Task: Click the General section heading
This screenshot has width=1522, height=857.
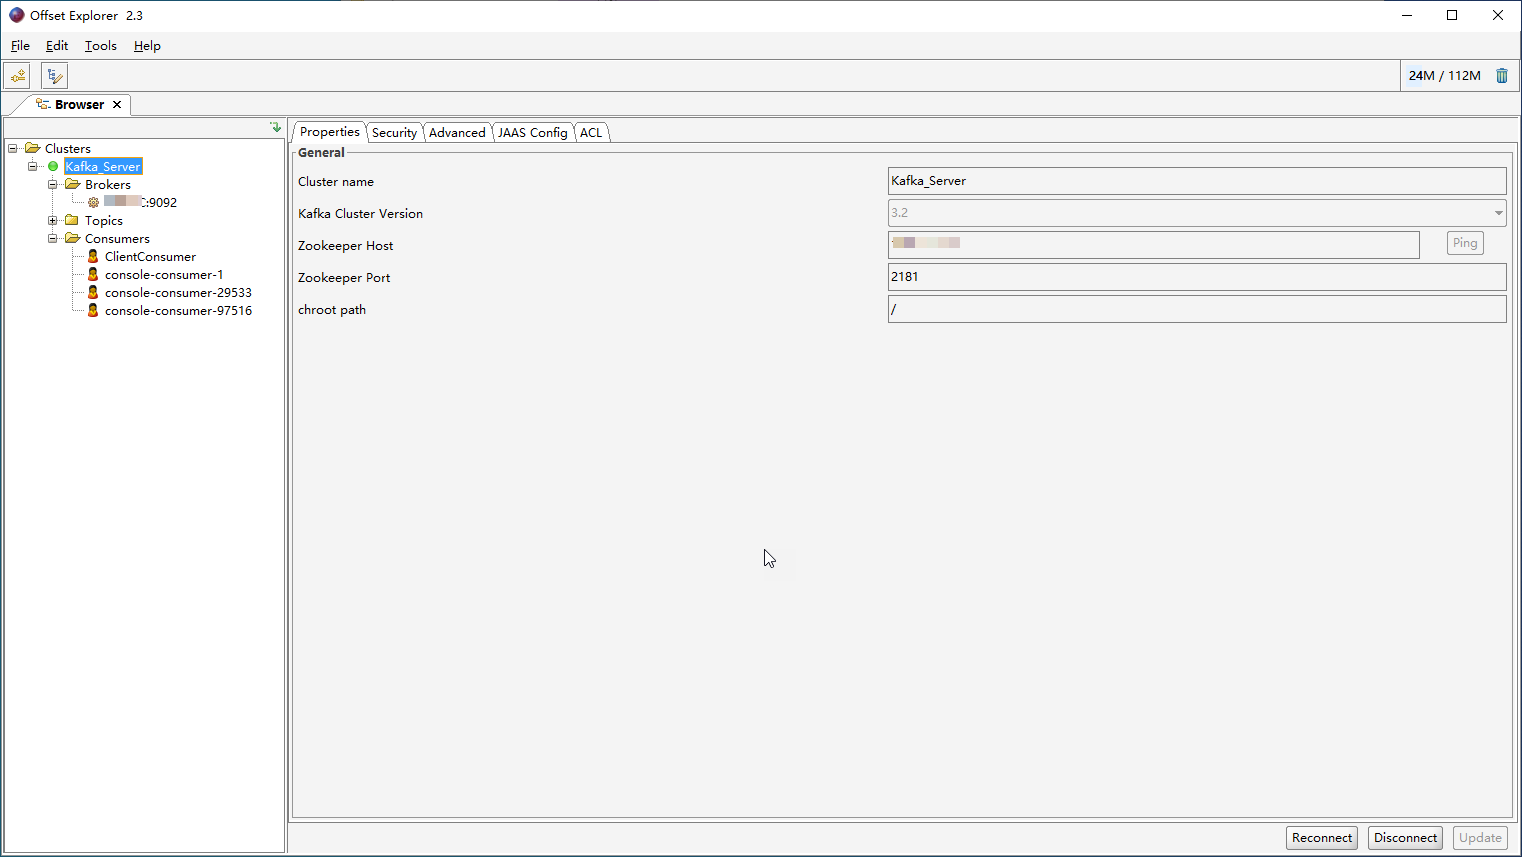Action: [321, 152]
